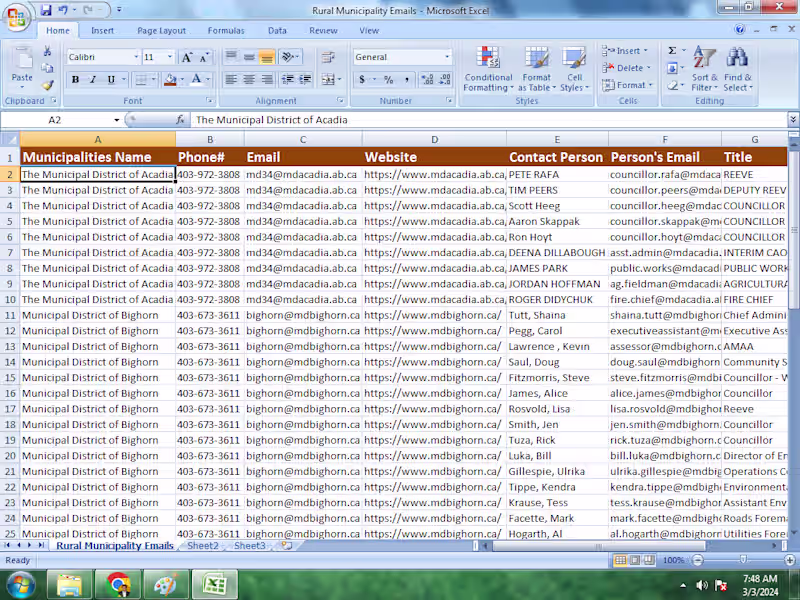Apply Comma Style

407,80
